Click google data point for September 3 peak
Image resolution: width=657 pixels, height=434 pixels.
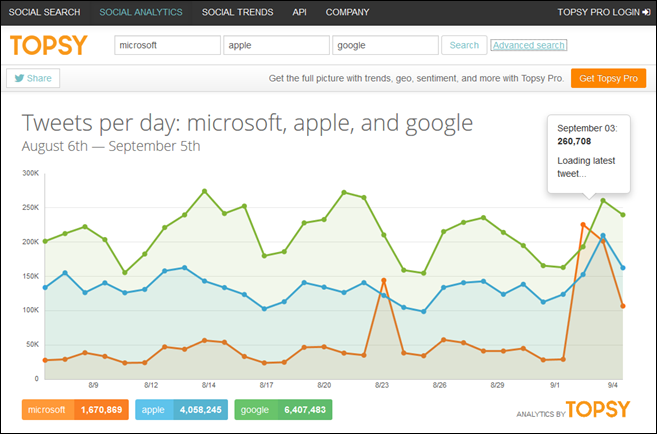click(x=603, y=200)
